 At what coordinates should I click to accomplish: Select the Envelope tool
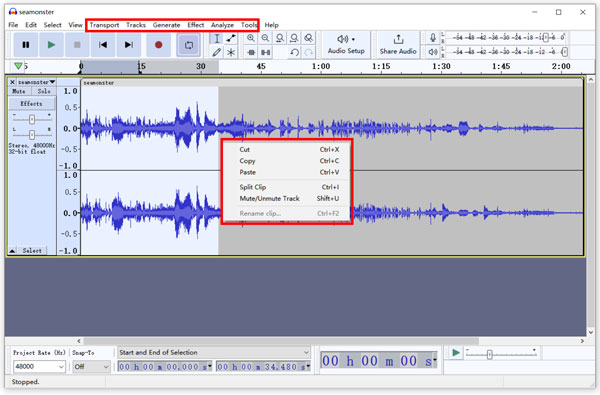(231, 39)
